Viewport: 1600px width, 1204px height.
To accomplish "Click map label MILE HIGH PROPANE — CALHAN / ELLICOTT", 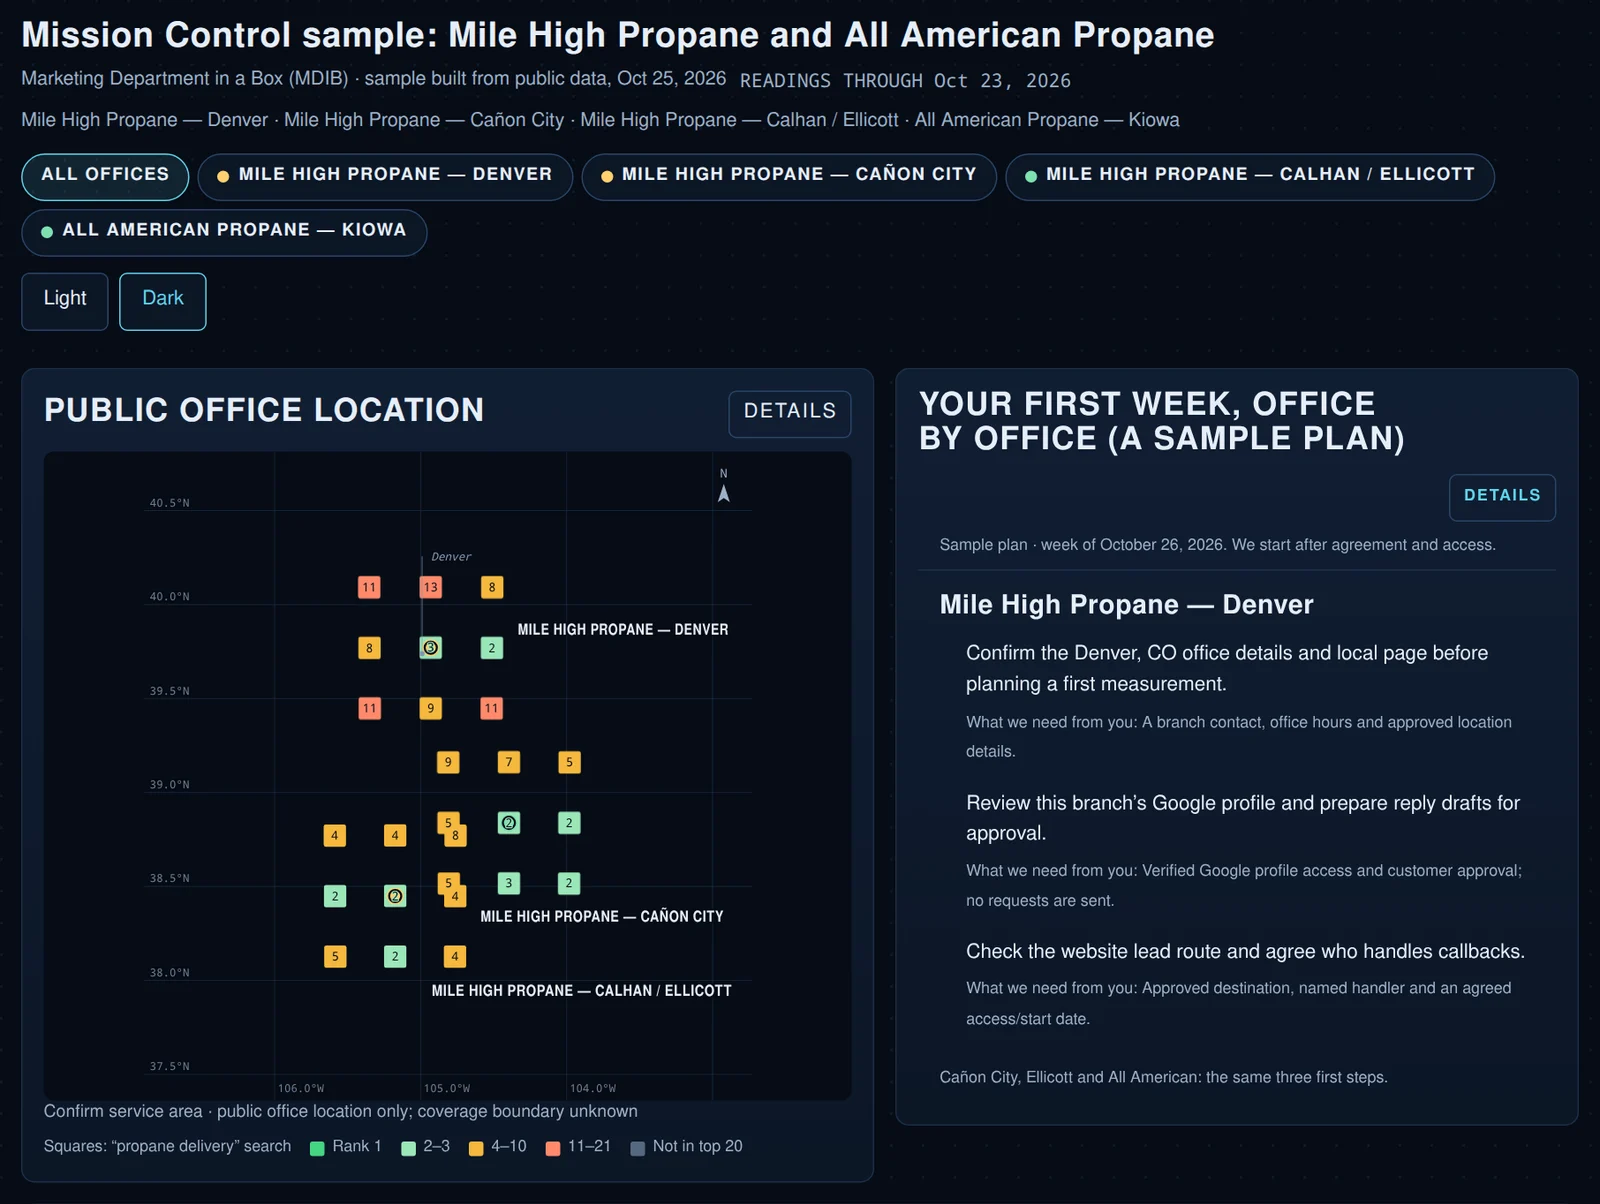I will (582, 991).
